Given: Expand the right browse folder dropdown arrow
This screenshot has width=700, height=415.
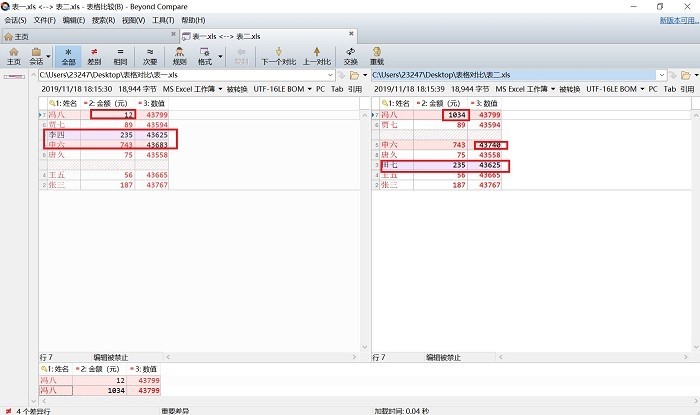Looking at the screenshot, I should [x=696, y=75].
